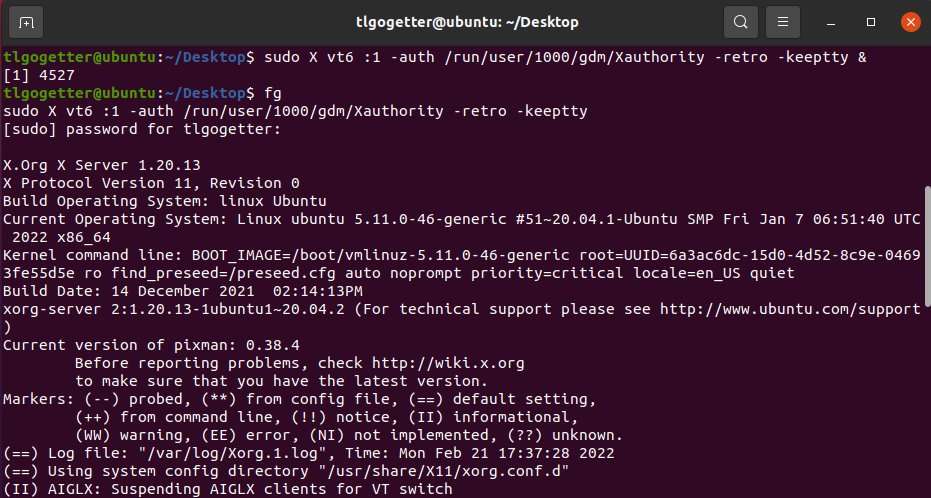931x498 pixels.
Task: Click the X.Org X Server 1.20.13 line
Action: point(102,165)
